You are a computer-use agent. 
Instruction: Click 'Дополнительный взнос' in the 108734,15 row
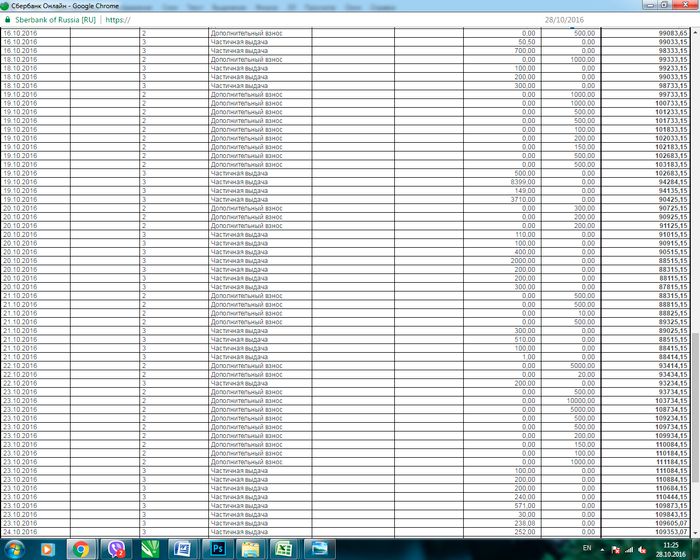[x=246, y=410]
